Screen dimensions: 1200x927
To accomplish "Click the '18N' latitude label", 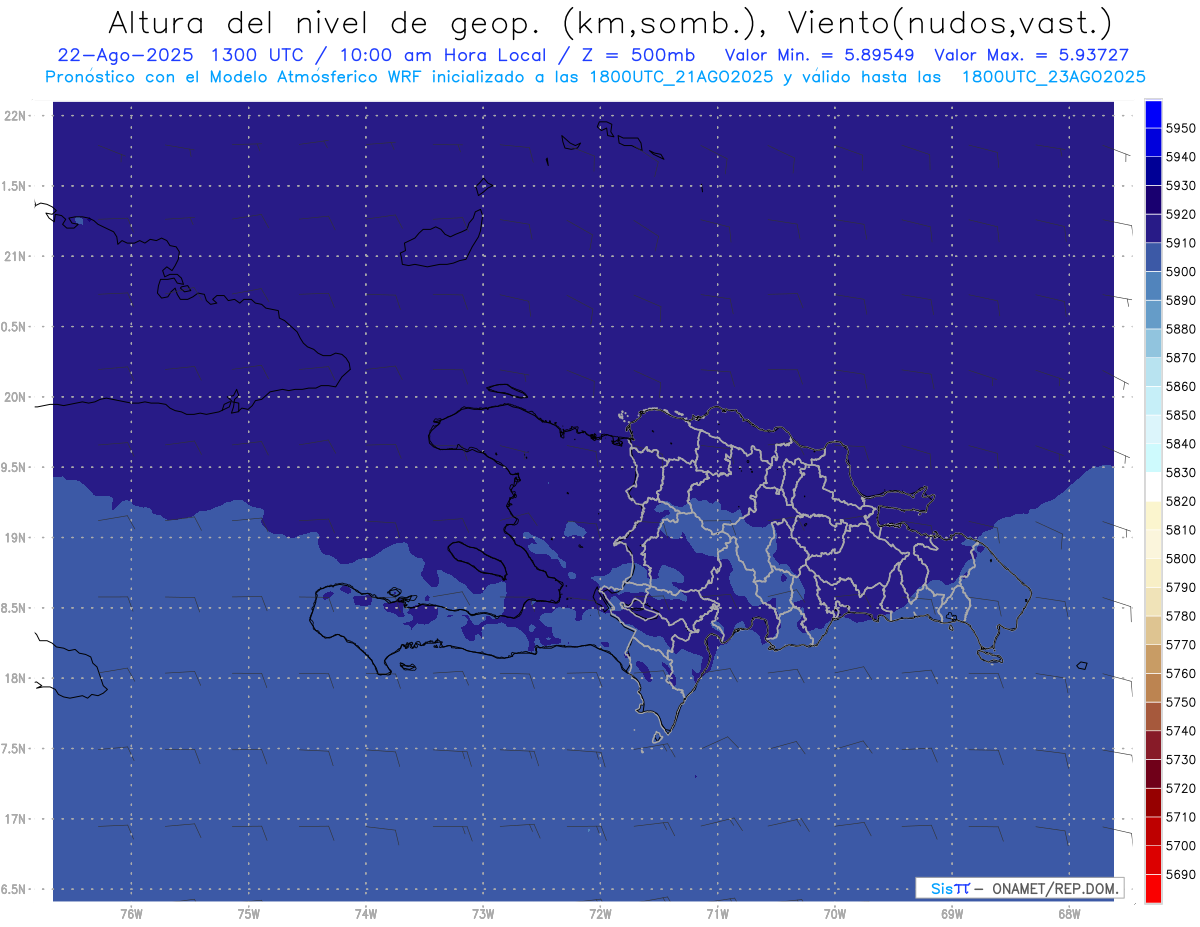I will click(x=15, y=678).
